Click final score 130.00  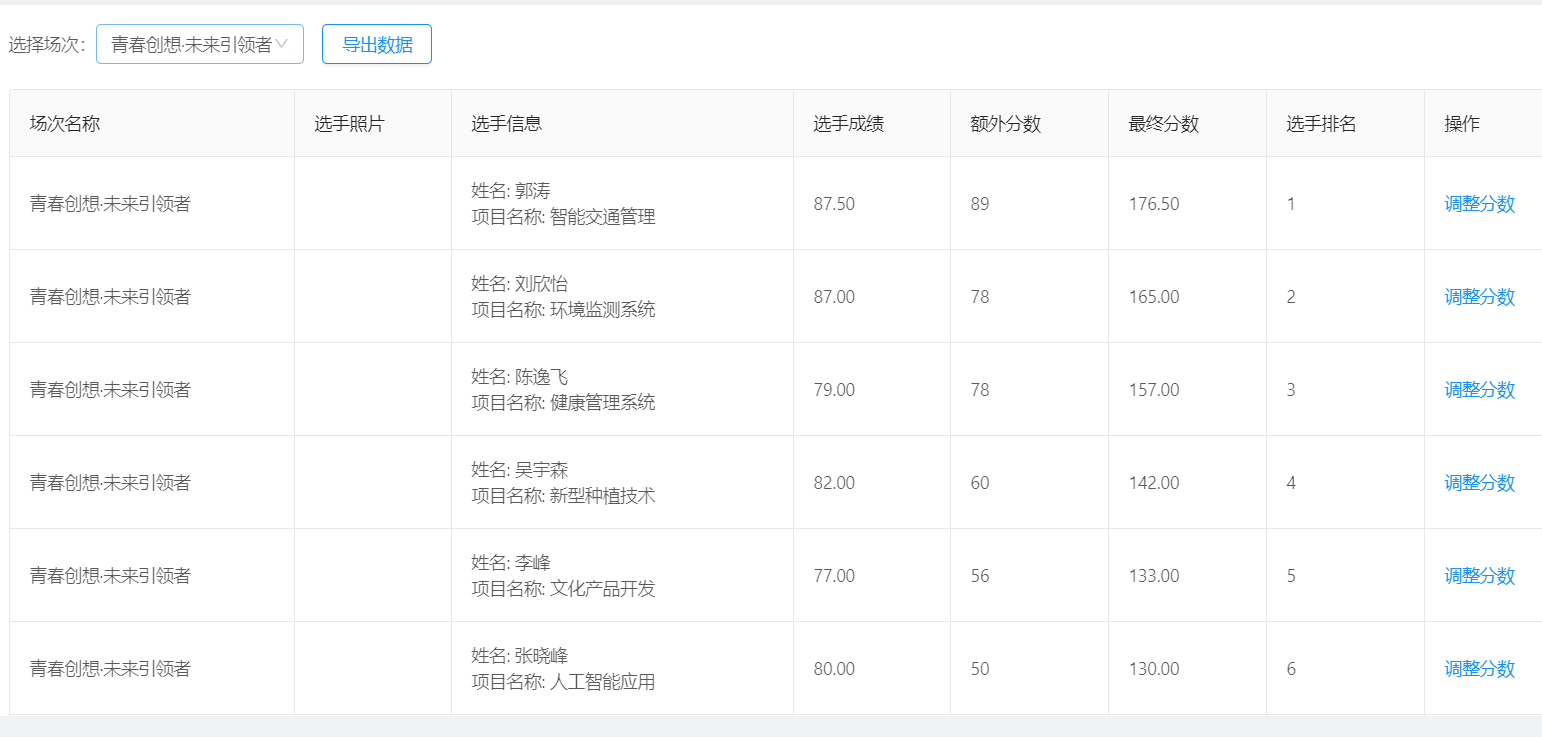click(1154, 669)
